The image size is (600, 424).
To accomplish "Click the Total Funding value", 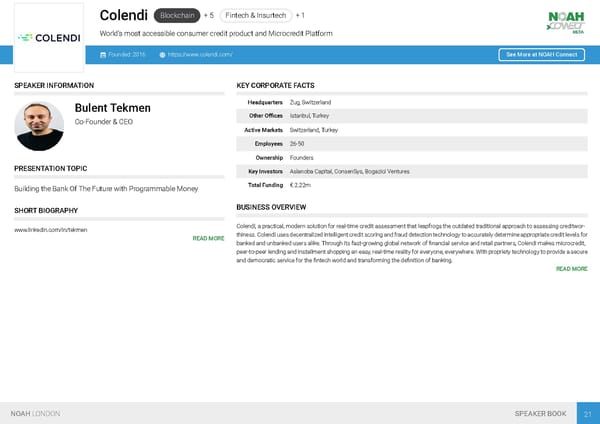I will (300, 186).
